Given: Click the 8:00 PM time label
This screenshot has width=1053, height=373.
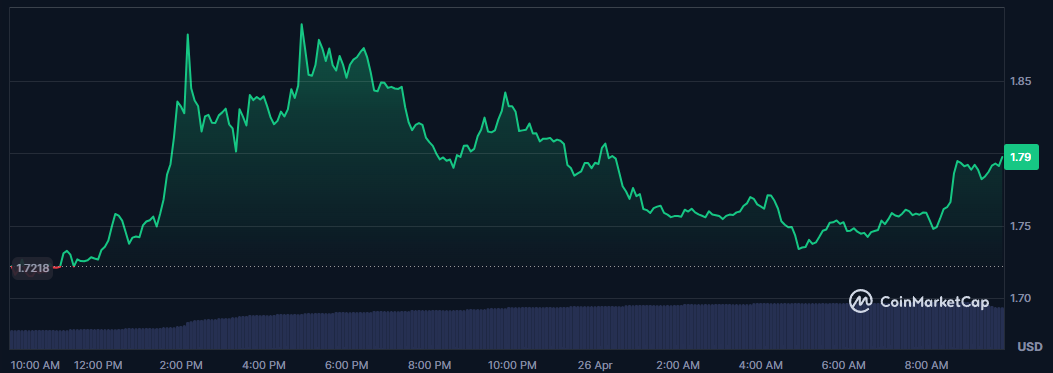Looking at the screenshot, I should point(430,366).
